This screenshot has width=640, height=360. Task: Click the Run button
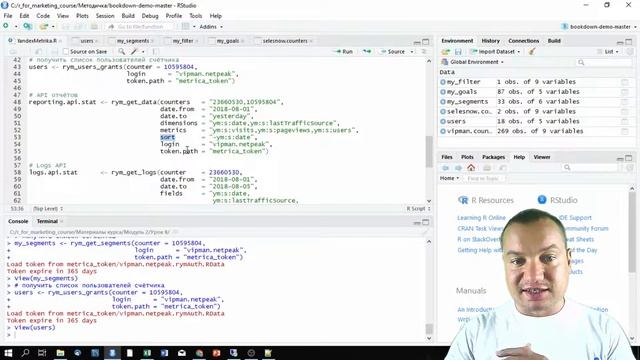(343, 51)
